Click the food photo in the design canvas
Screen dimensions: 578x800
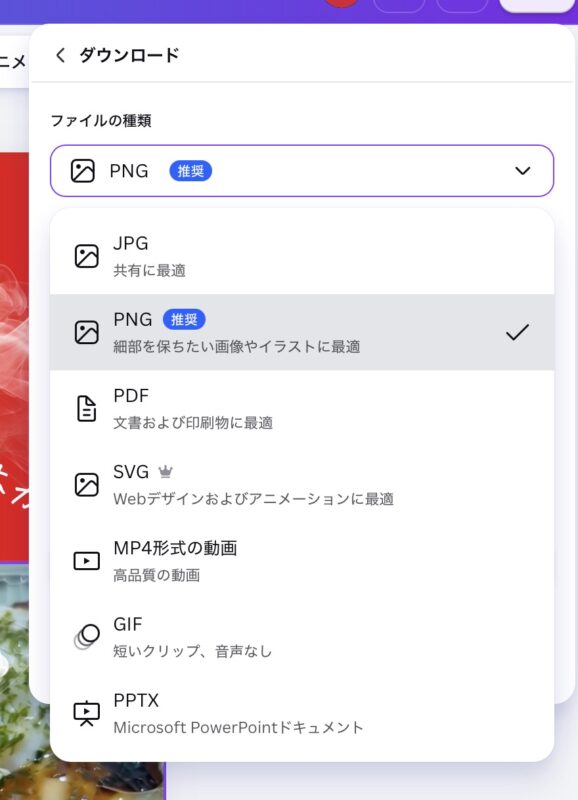pos(23,681)
